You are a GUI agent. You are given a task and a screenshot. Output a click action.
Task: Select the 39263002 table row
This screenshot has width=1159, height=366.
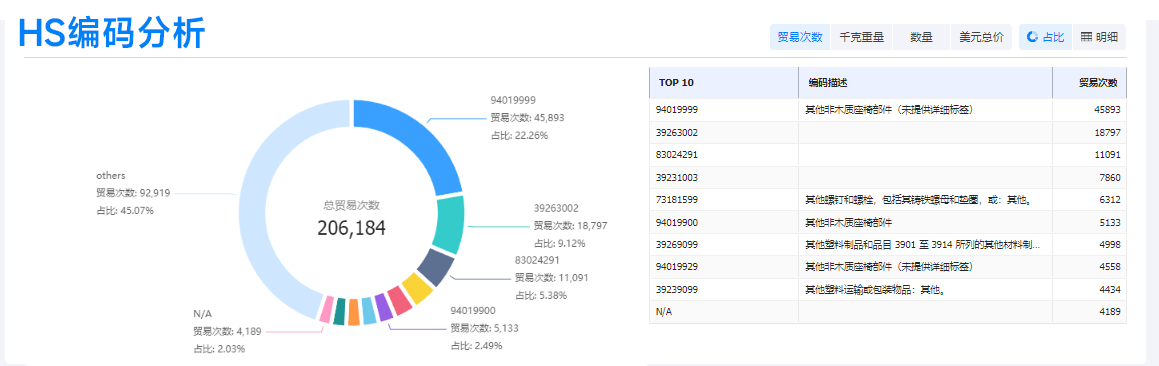(x=888, y=132)
